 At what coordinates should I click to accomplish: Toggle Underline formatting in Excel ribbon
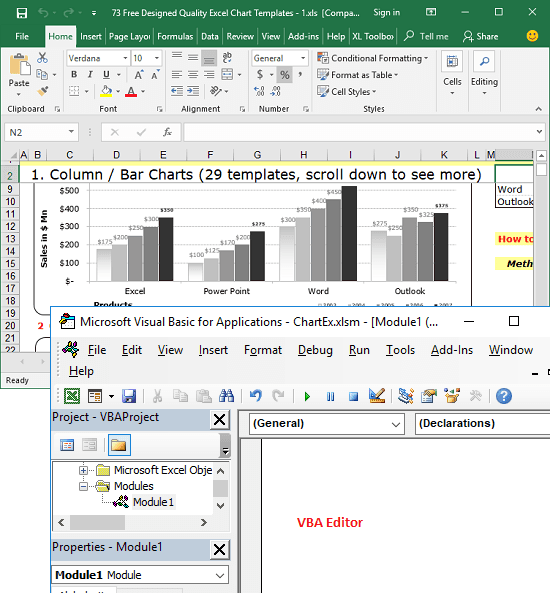pyautogui.click(x=106, y=75)
